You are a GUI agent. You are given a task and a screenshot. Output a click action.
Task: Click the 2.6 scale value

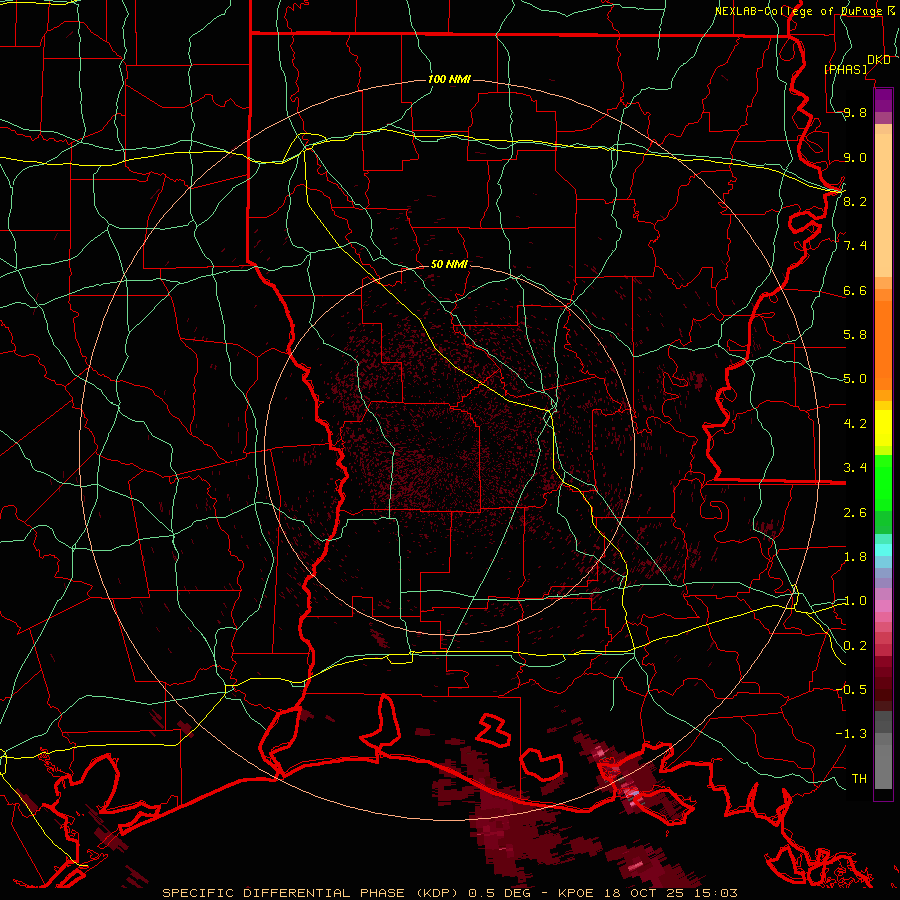coord(855,513)
